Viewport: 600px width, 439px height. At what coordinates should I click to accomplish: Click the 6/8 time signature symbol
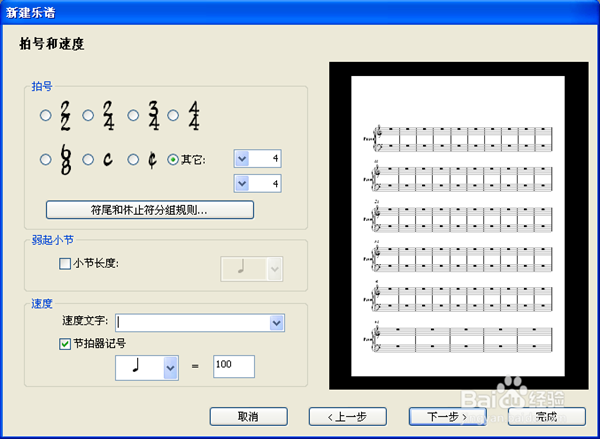66,160
